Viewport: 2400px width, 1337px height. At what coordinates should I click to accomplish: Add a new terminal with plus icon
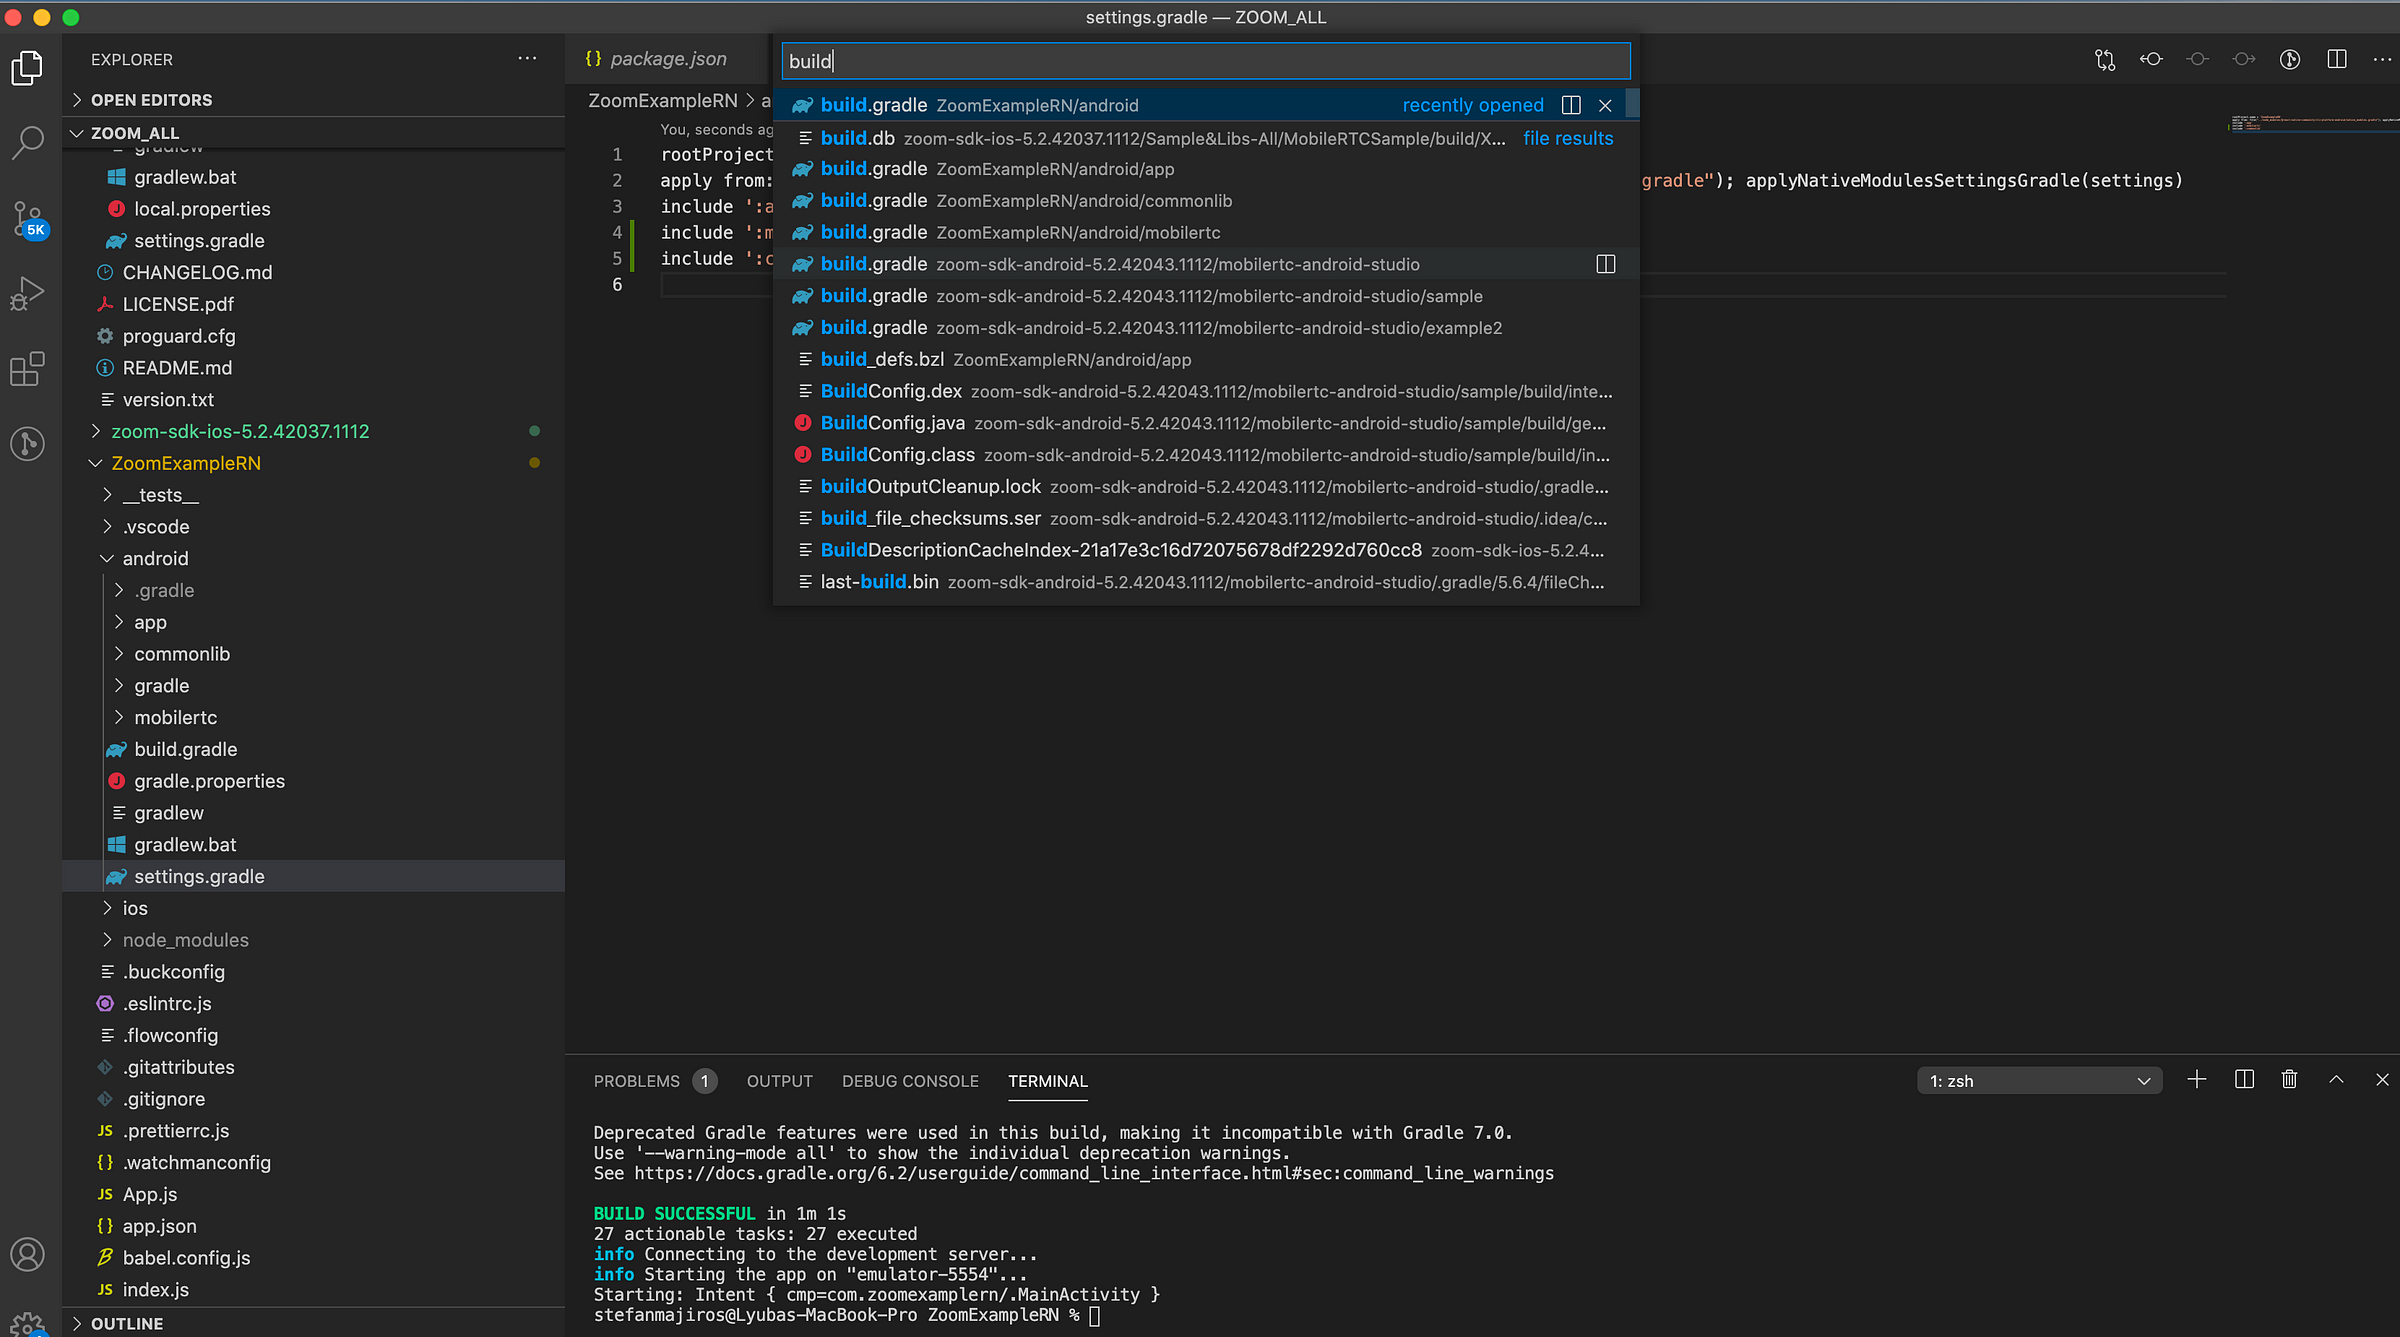point(2197,1080)
